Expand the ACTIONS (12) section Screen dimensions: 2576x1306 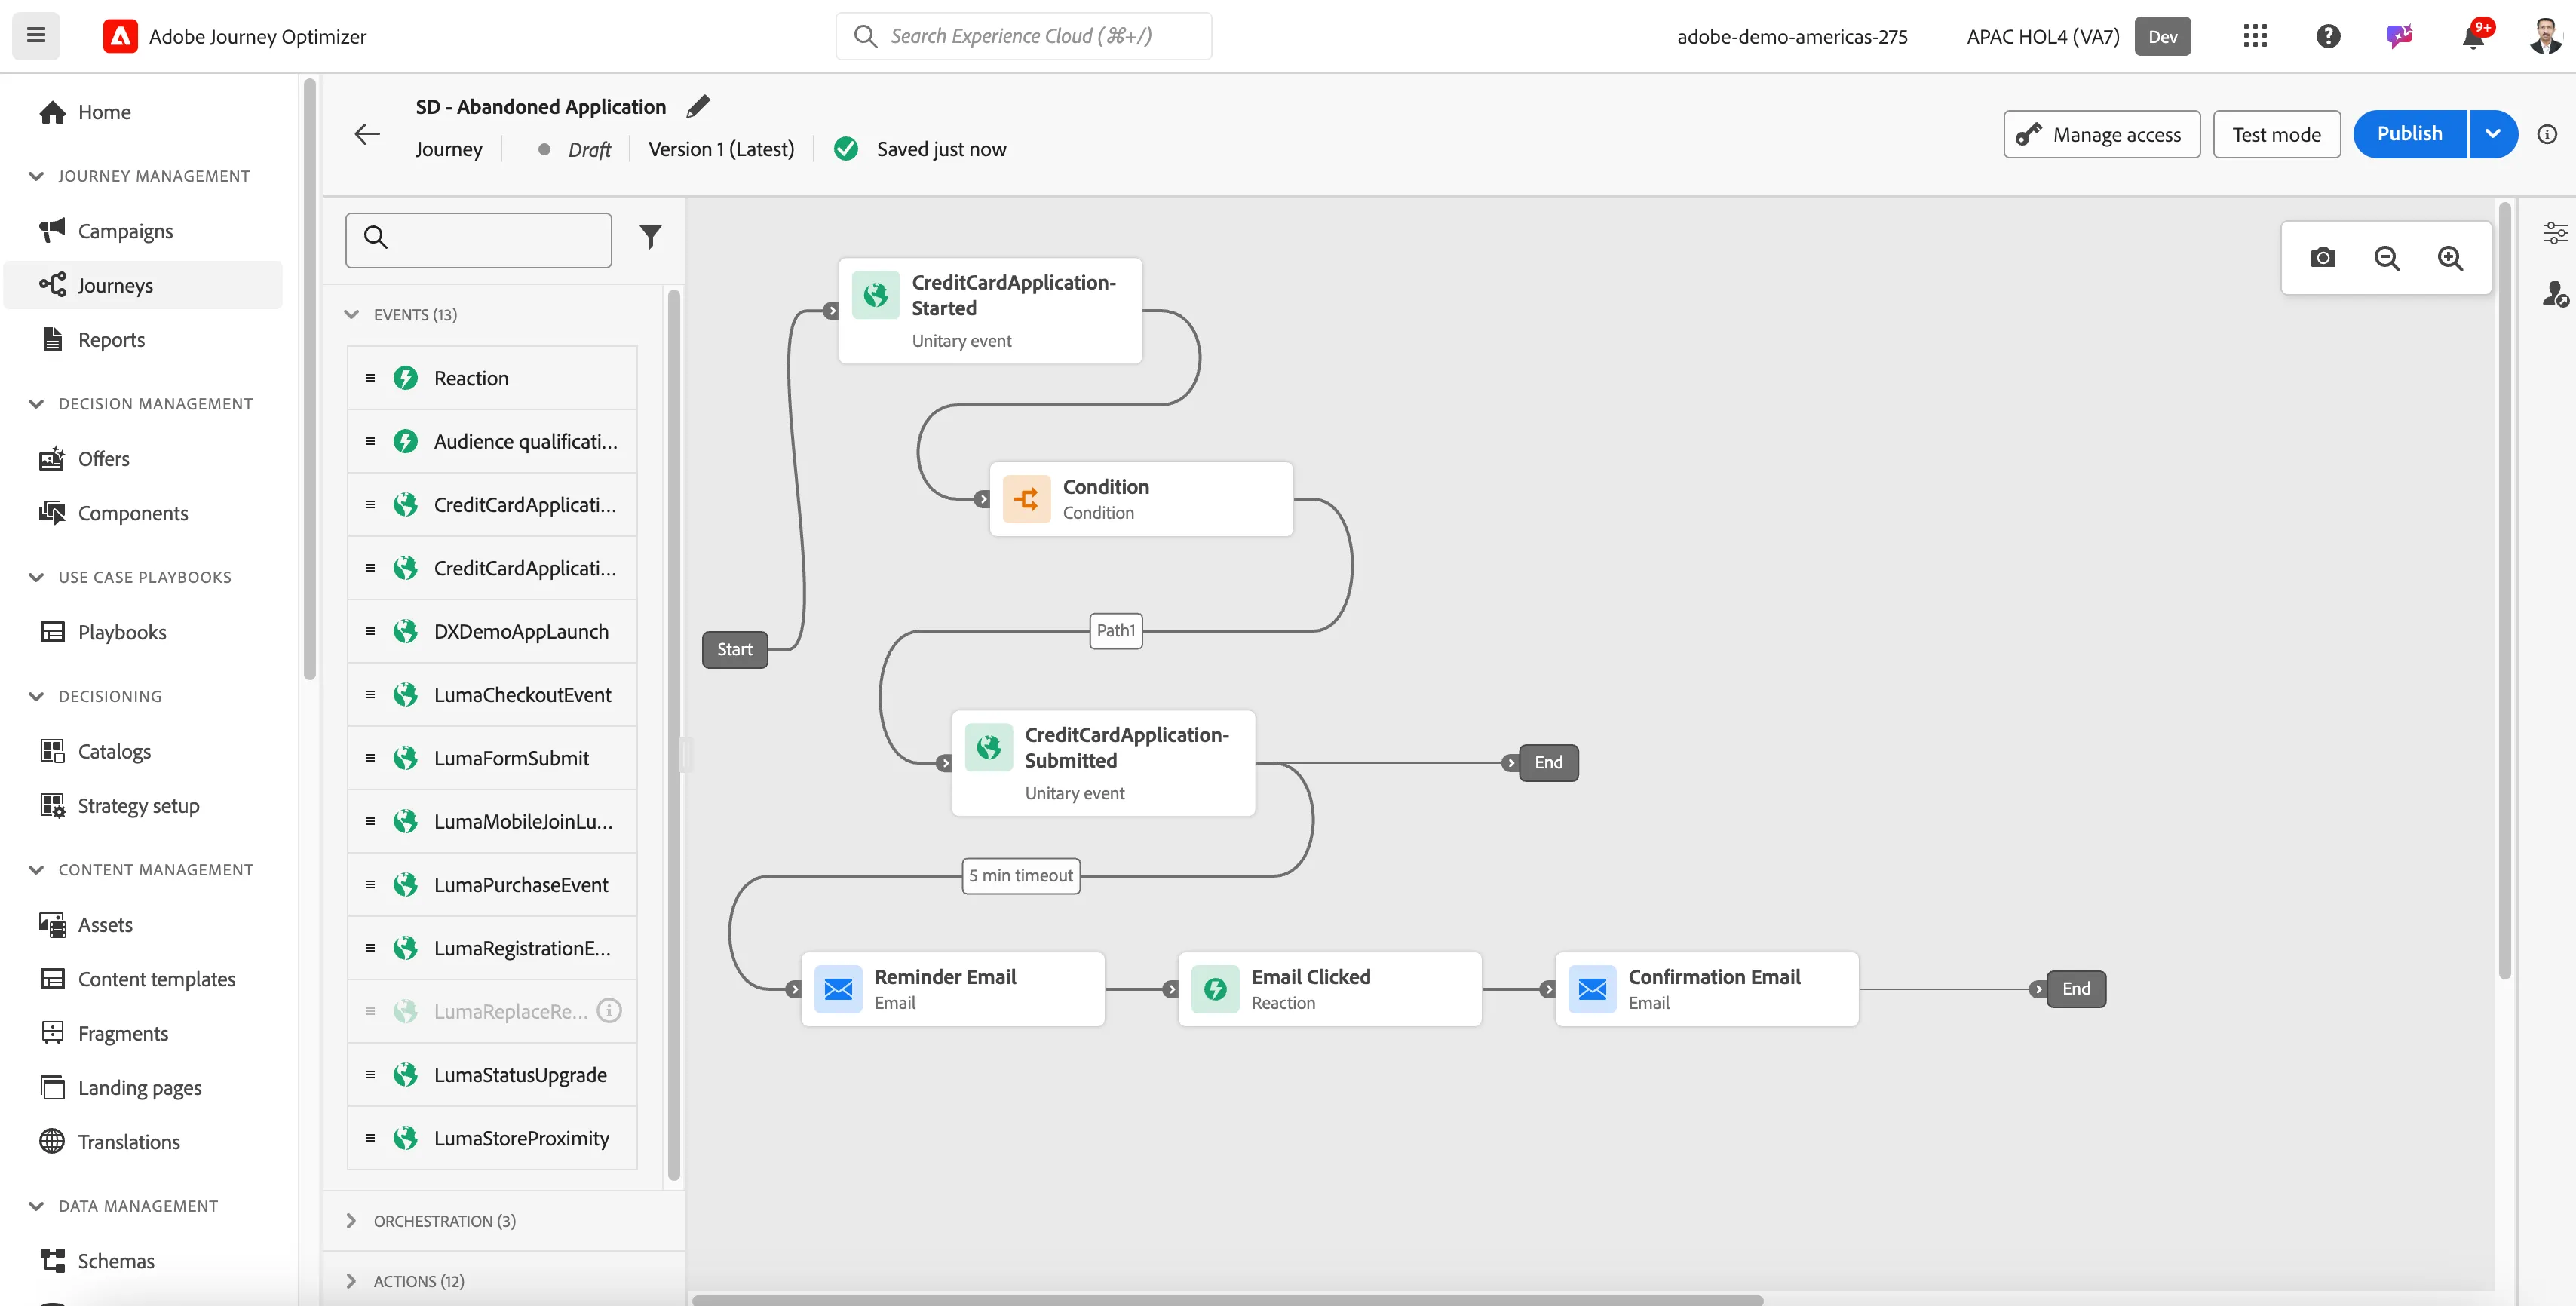[x=351, y=1281]
